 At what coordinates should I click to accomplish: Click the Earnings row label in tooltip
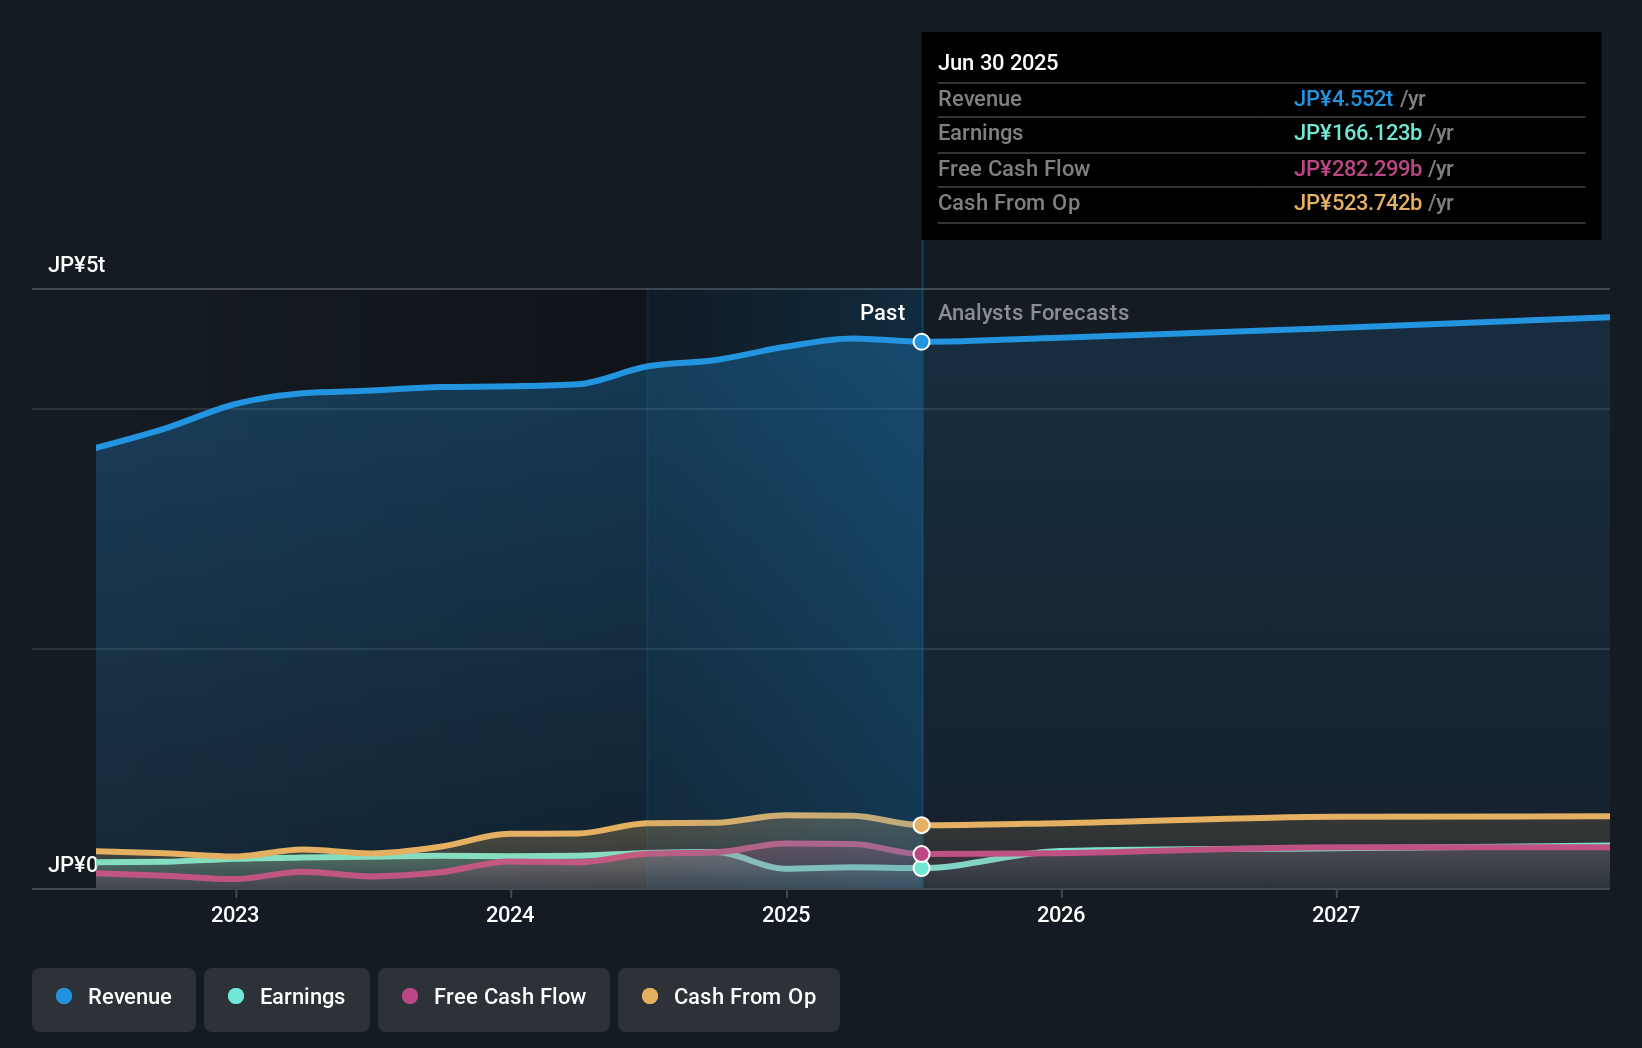[x=980, y=133]
